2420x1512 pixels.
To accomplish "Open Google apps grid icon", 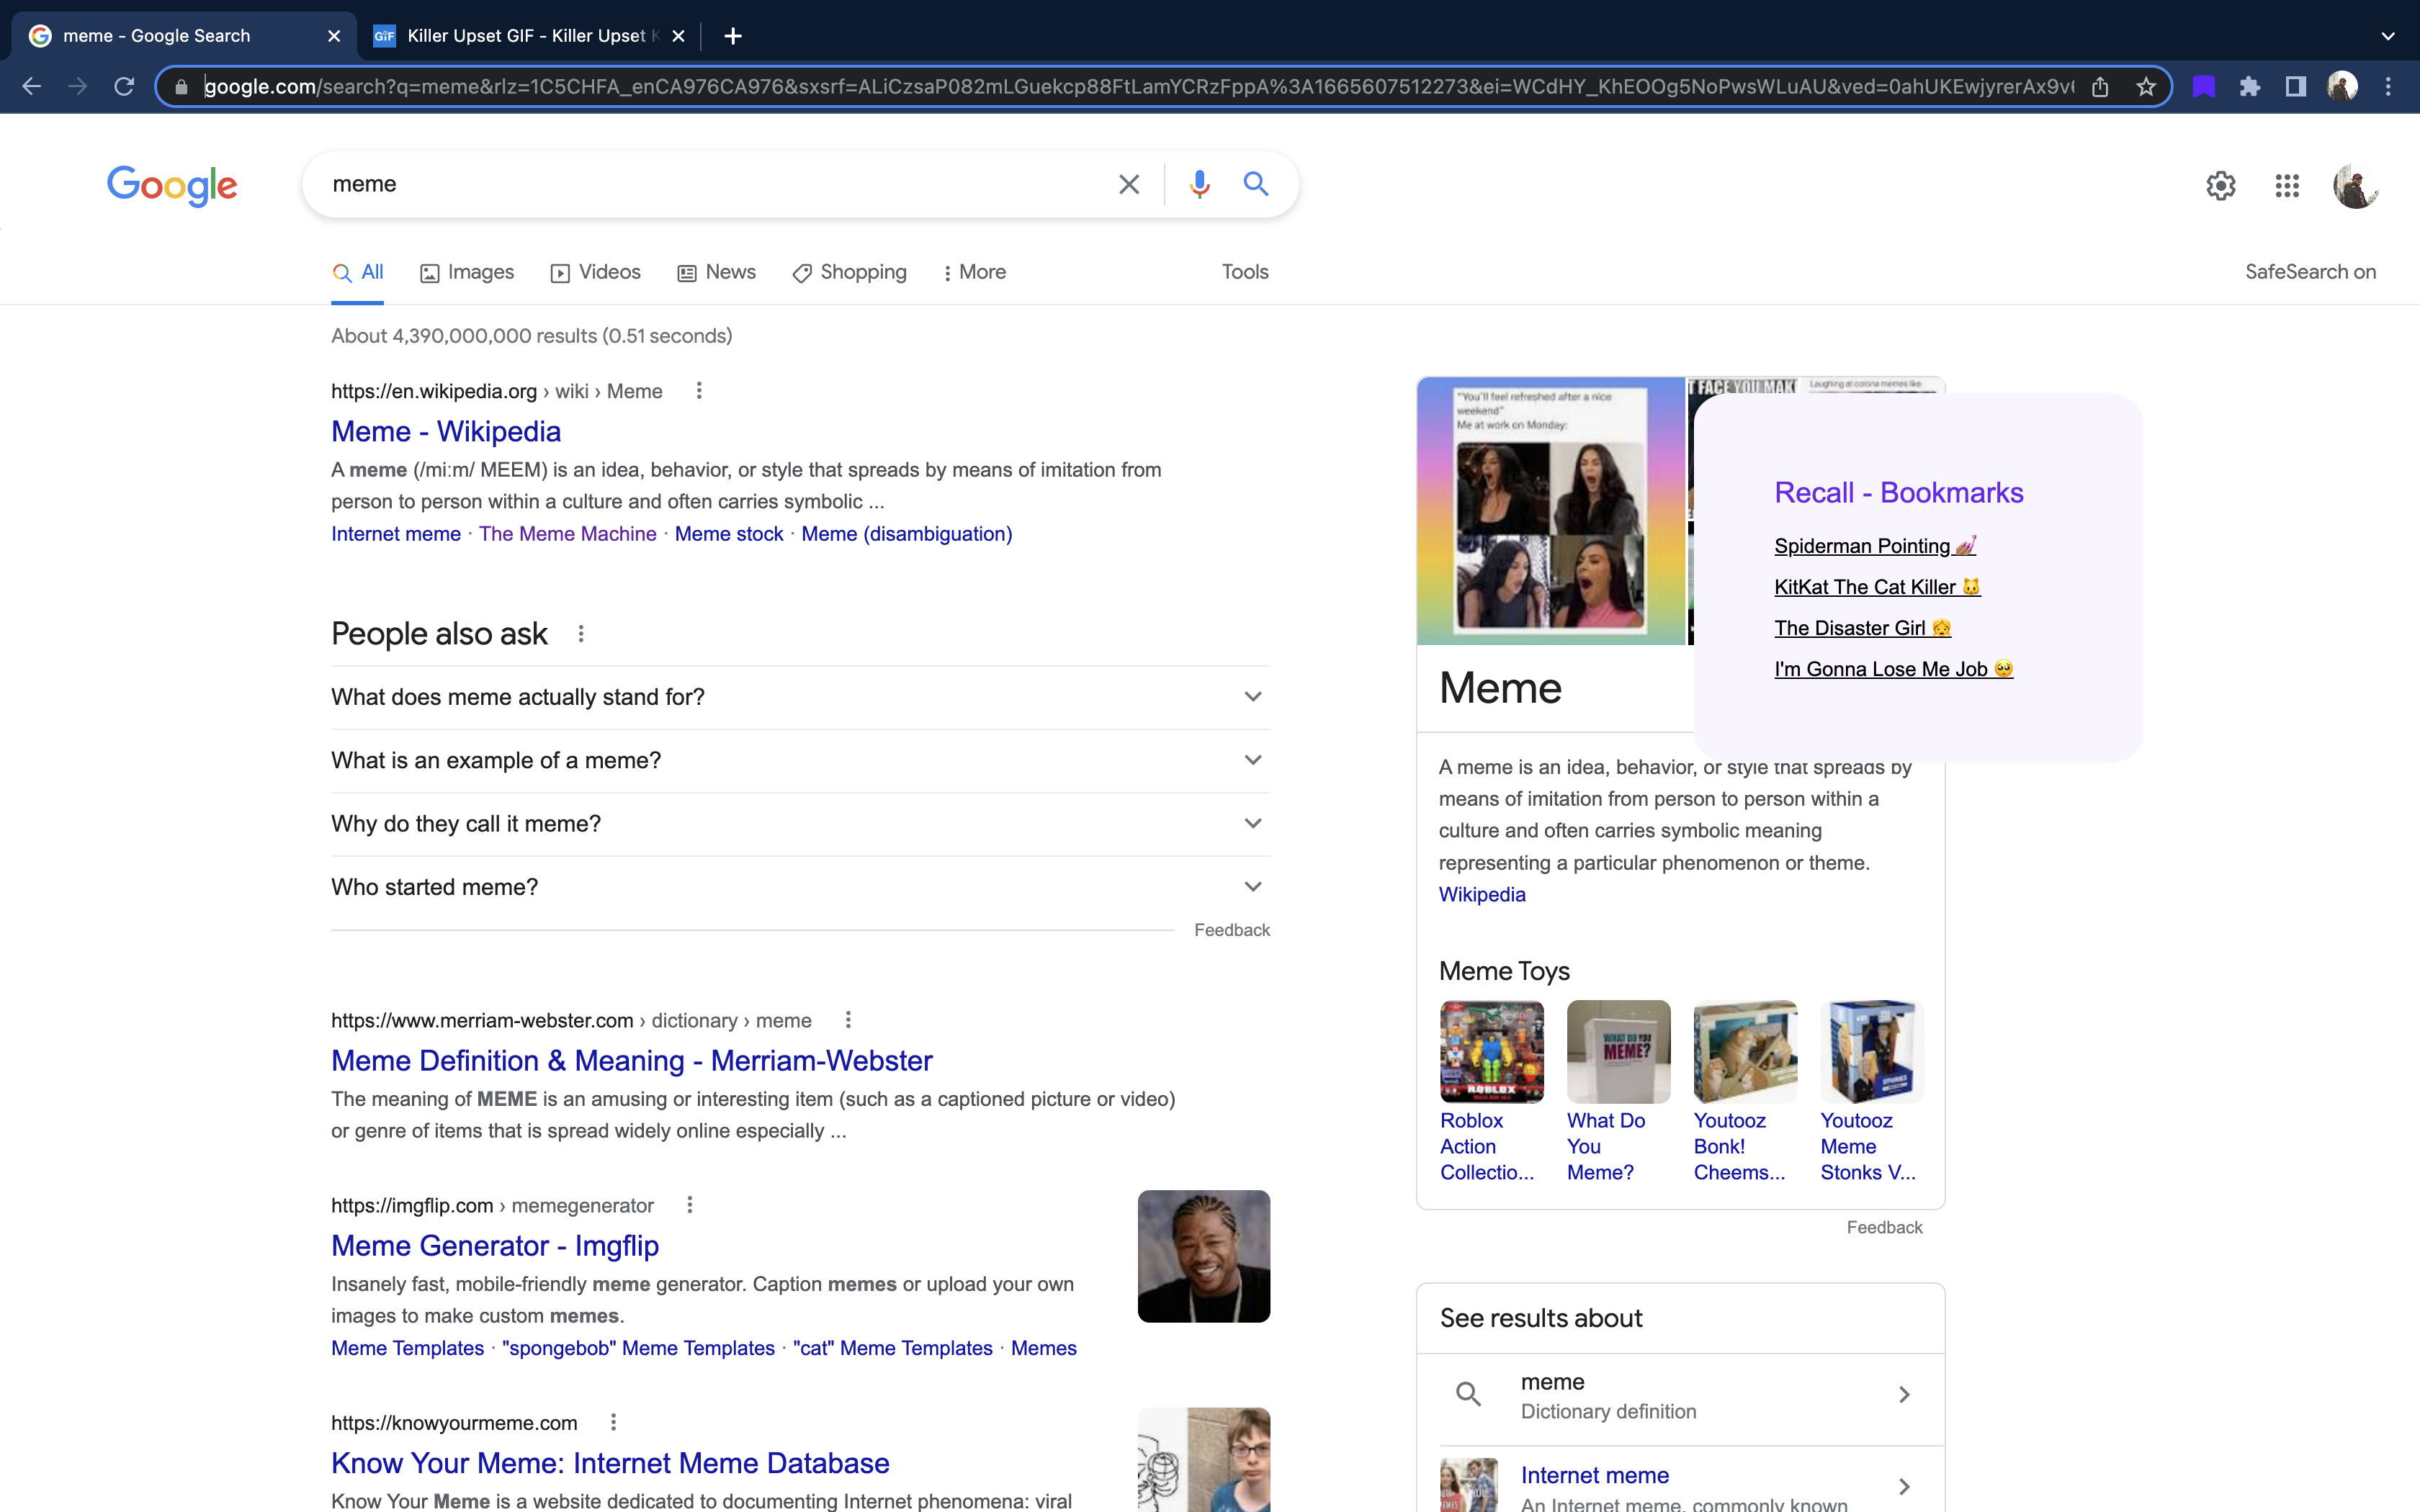I will [x=2287, y=186].
